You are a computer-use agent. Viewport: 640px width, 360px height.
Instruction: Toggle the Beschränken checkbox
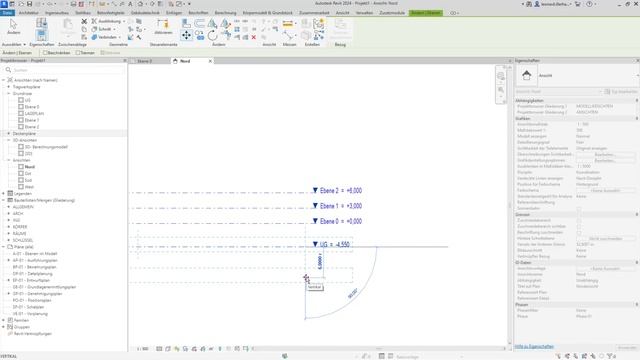45,53
